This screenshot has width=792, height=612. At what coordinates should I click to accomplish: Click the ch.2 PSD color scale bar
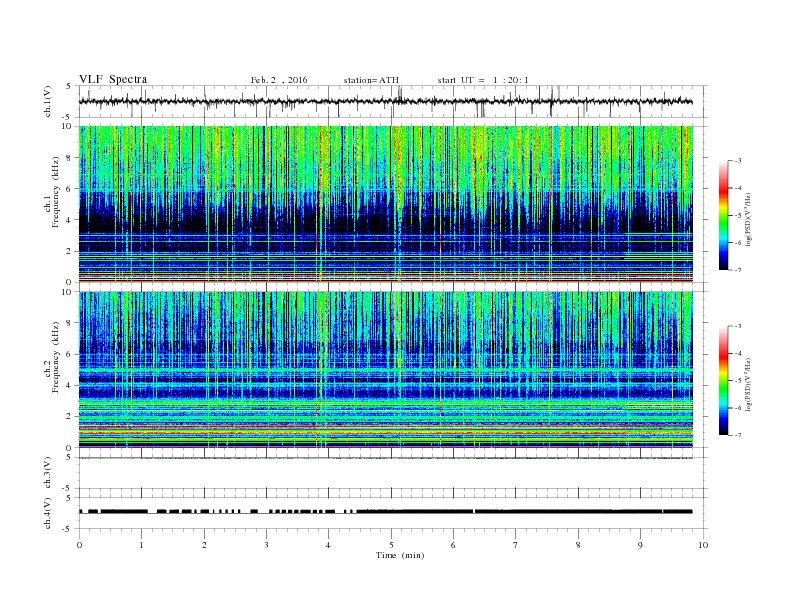click(724, 380)
